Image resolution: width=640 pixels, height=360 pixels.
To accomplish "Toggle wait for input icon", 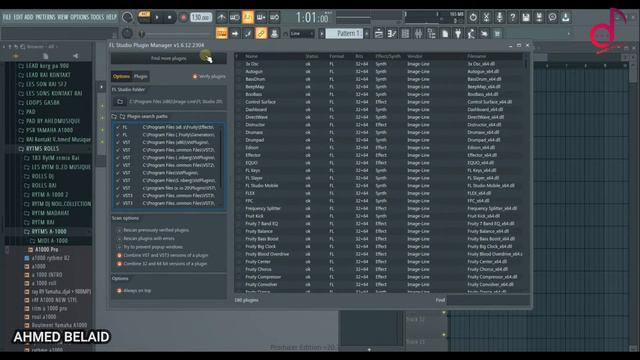I will click(235, 18).
